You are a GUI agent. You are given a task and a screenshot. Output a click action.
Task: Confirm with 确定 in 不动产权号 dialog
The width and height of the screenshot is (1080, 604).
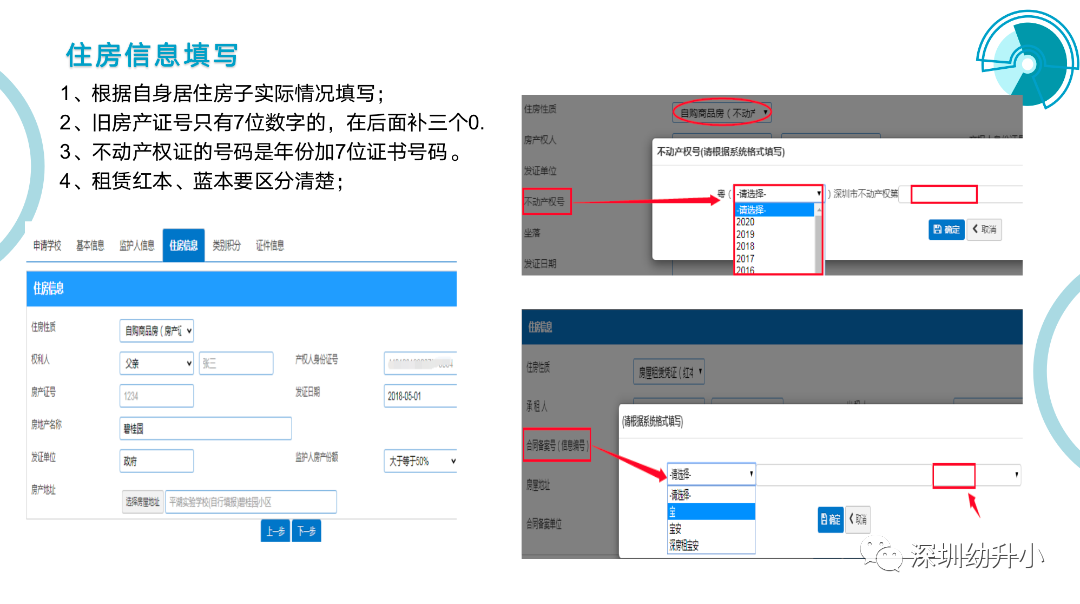click(x=946, y=229)
